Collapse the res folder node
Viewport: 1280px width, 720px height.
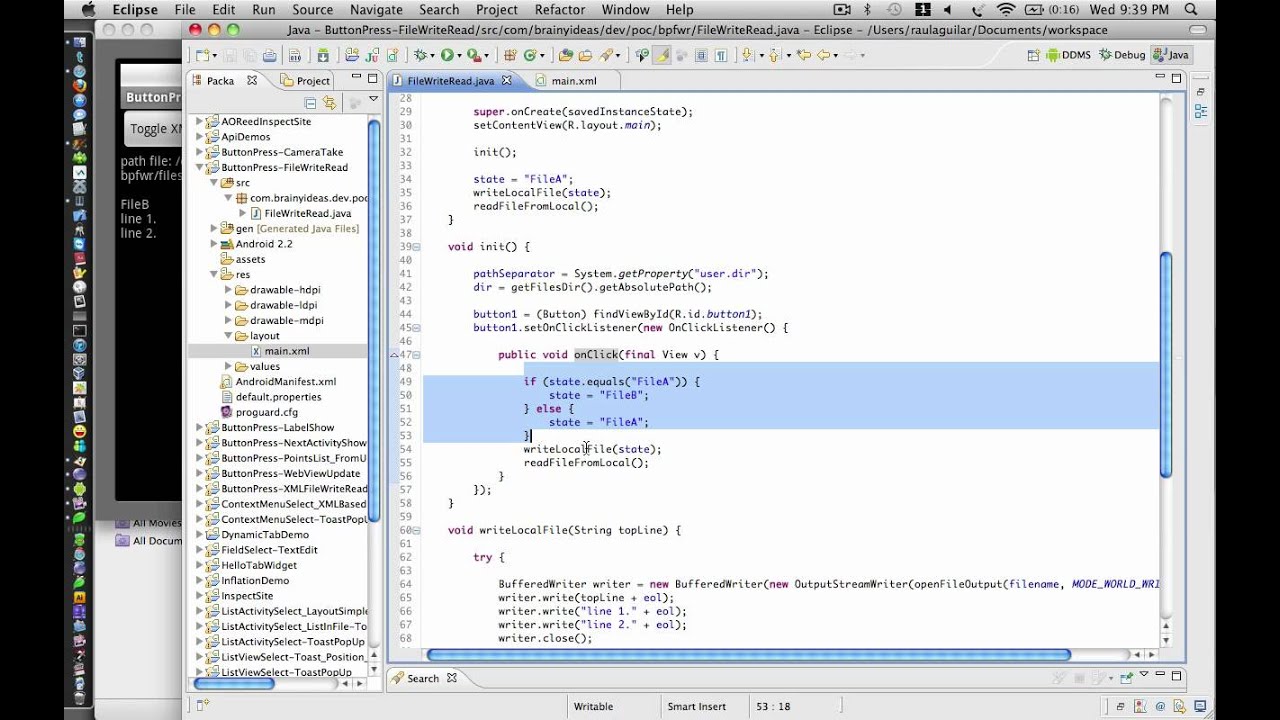click(x=214, y=275)
